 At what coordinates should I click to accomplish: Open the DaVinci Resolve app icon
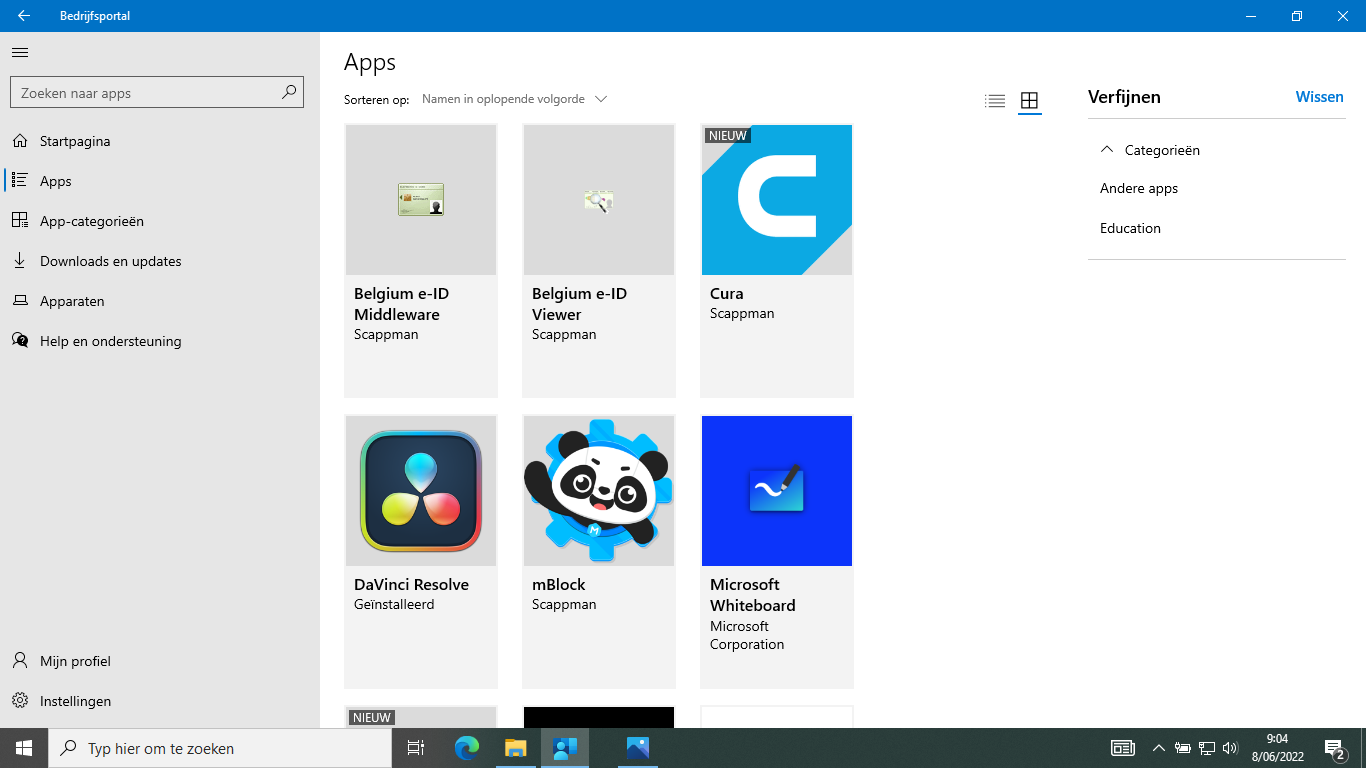tap(421, 491)
